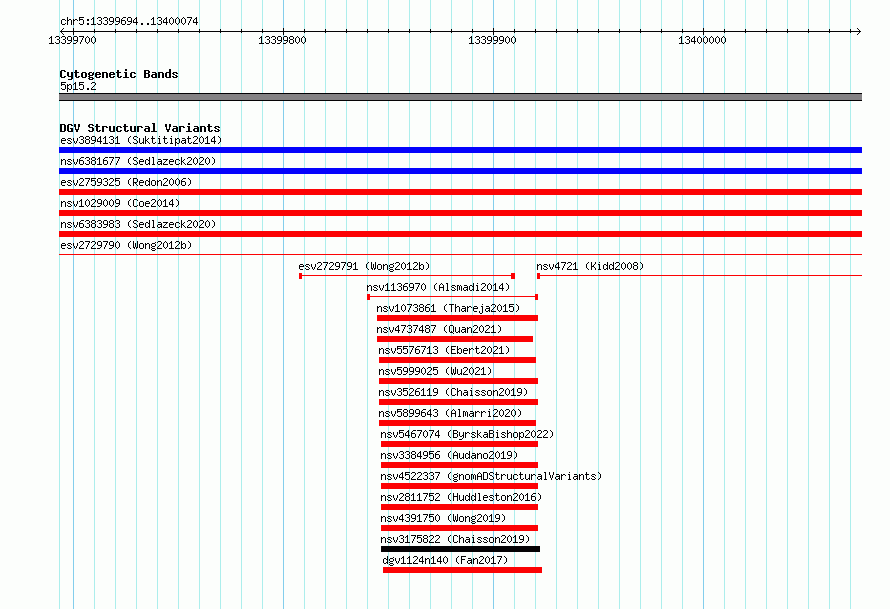Open the dgv1124n140 (Fan2017) label
Image resolution: width=890 pixels, height=609 pixels.
[445, 560]
